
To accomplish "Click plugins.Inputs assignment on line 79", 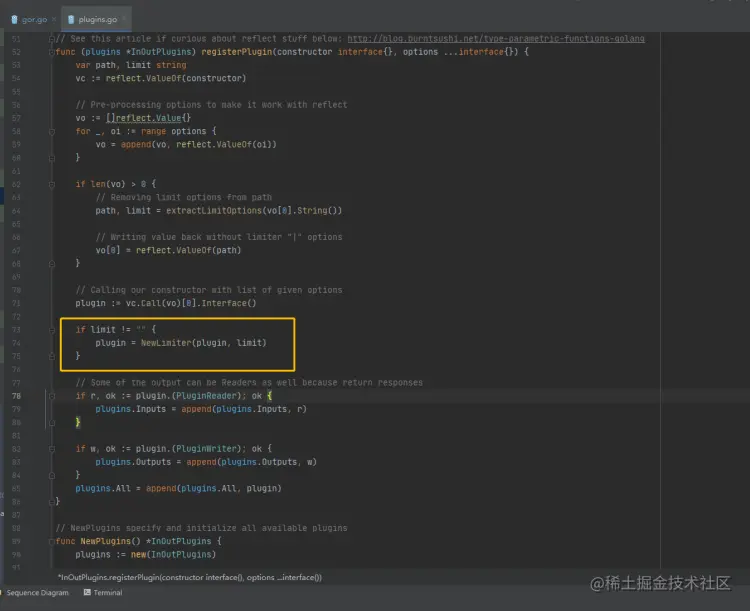I will tap(201, 409).
